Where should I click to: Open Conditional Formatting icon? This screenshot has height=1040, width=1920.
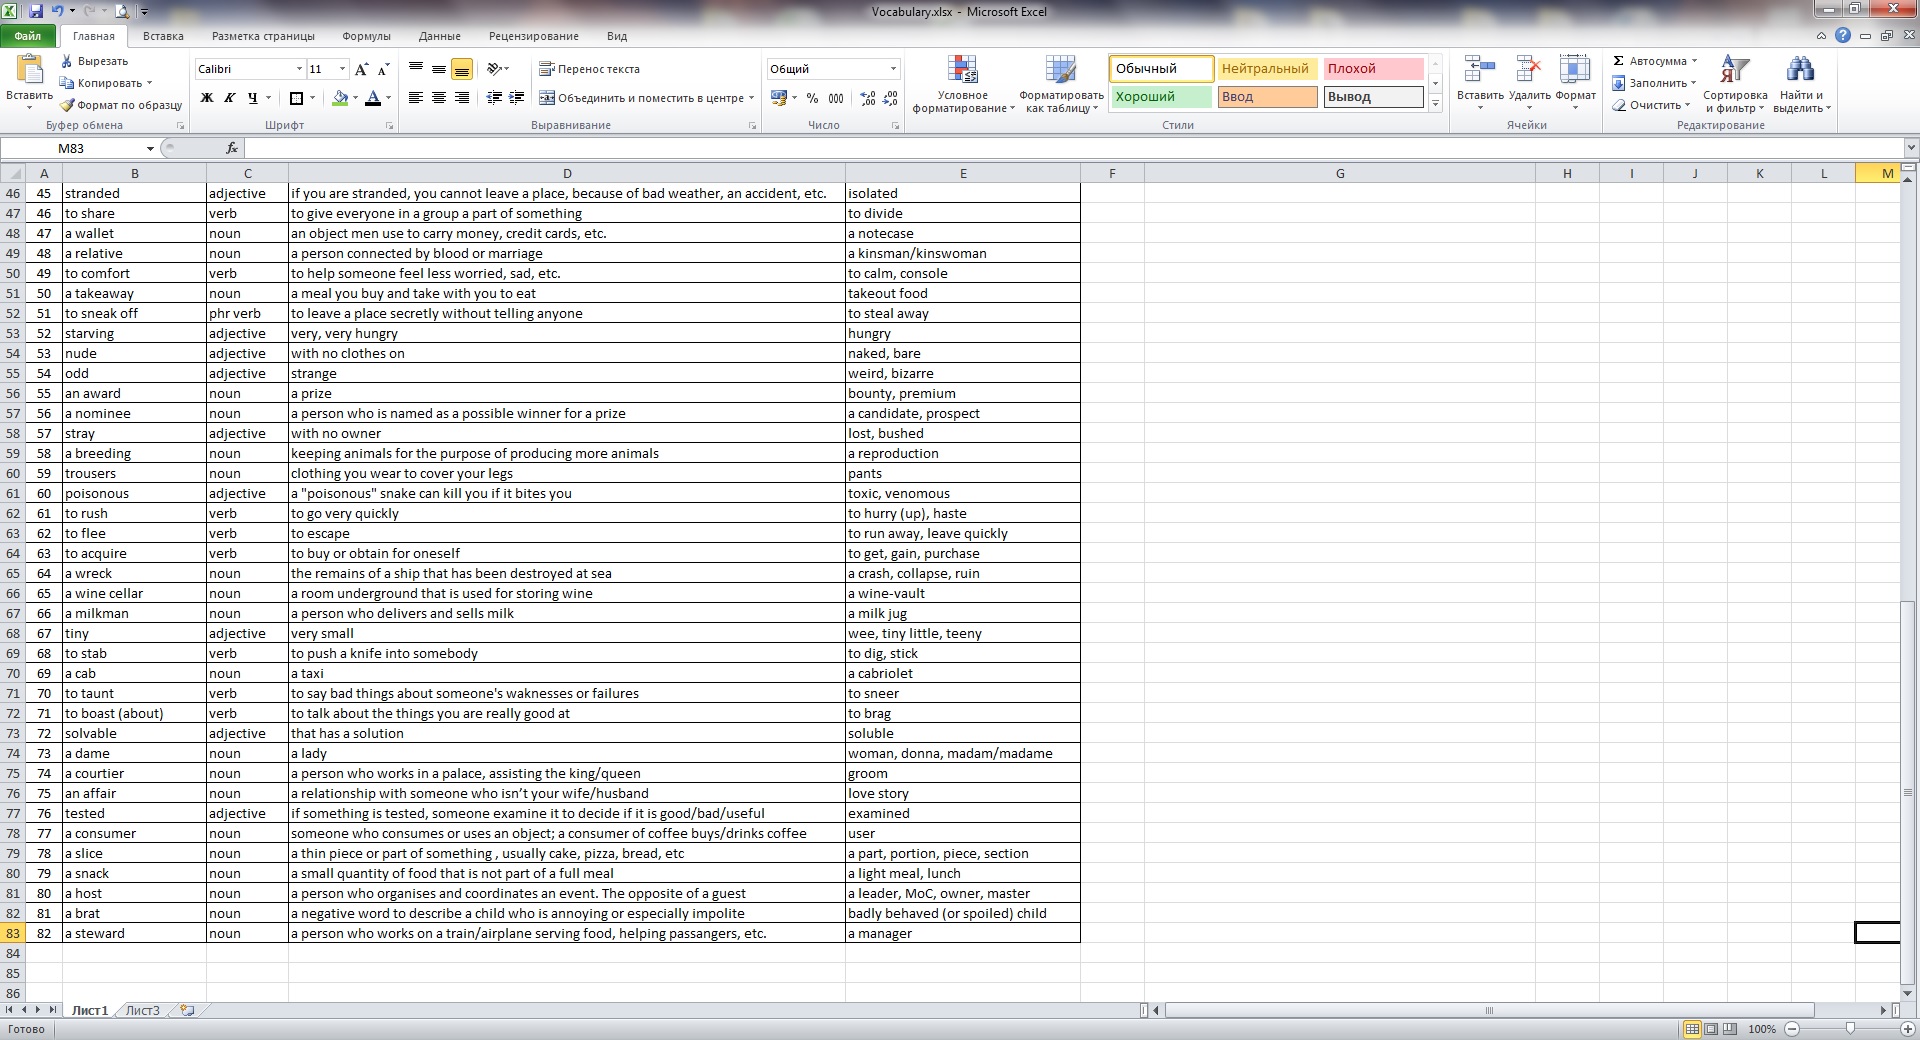pyautogui.click(x=962, y=70)
